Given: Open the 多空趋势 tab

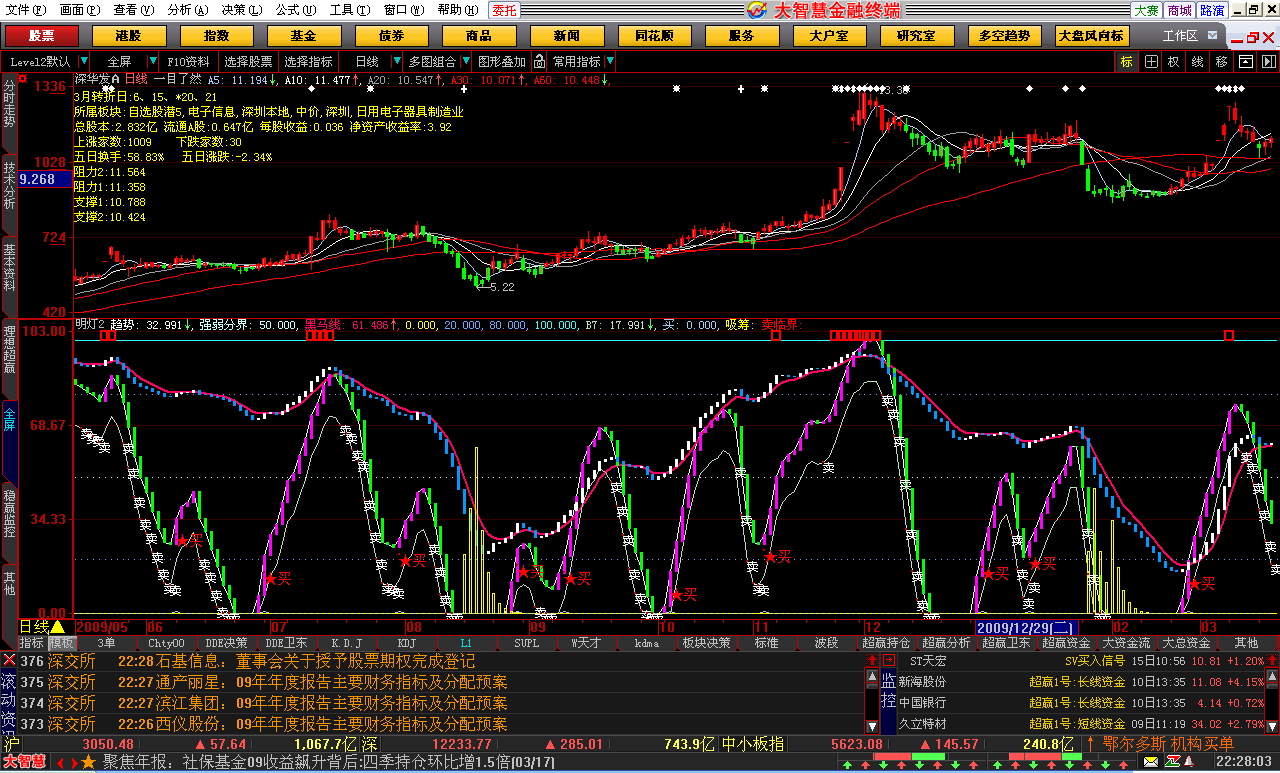Looking at the screenshot, I should 1004,36.
